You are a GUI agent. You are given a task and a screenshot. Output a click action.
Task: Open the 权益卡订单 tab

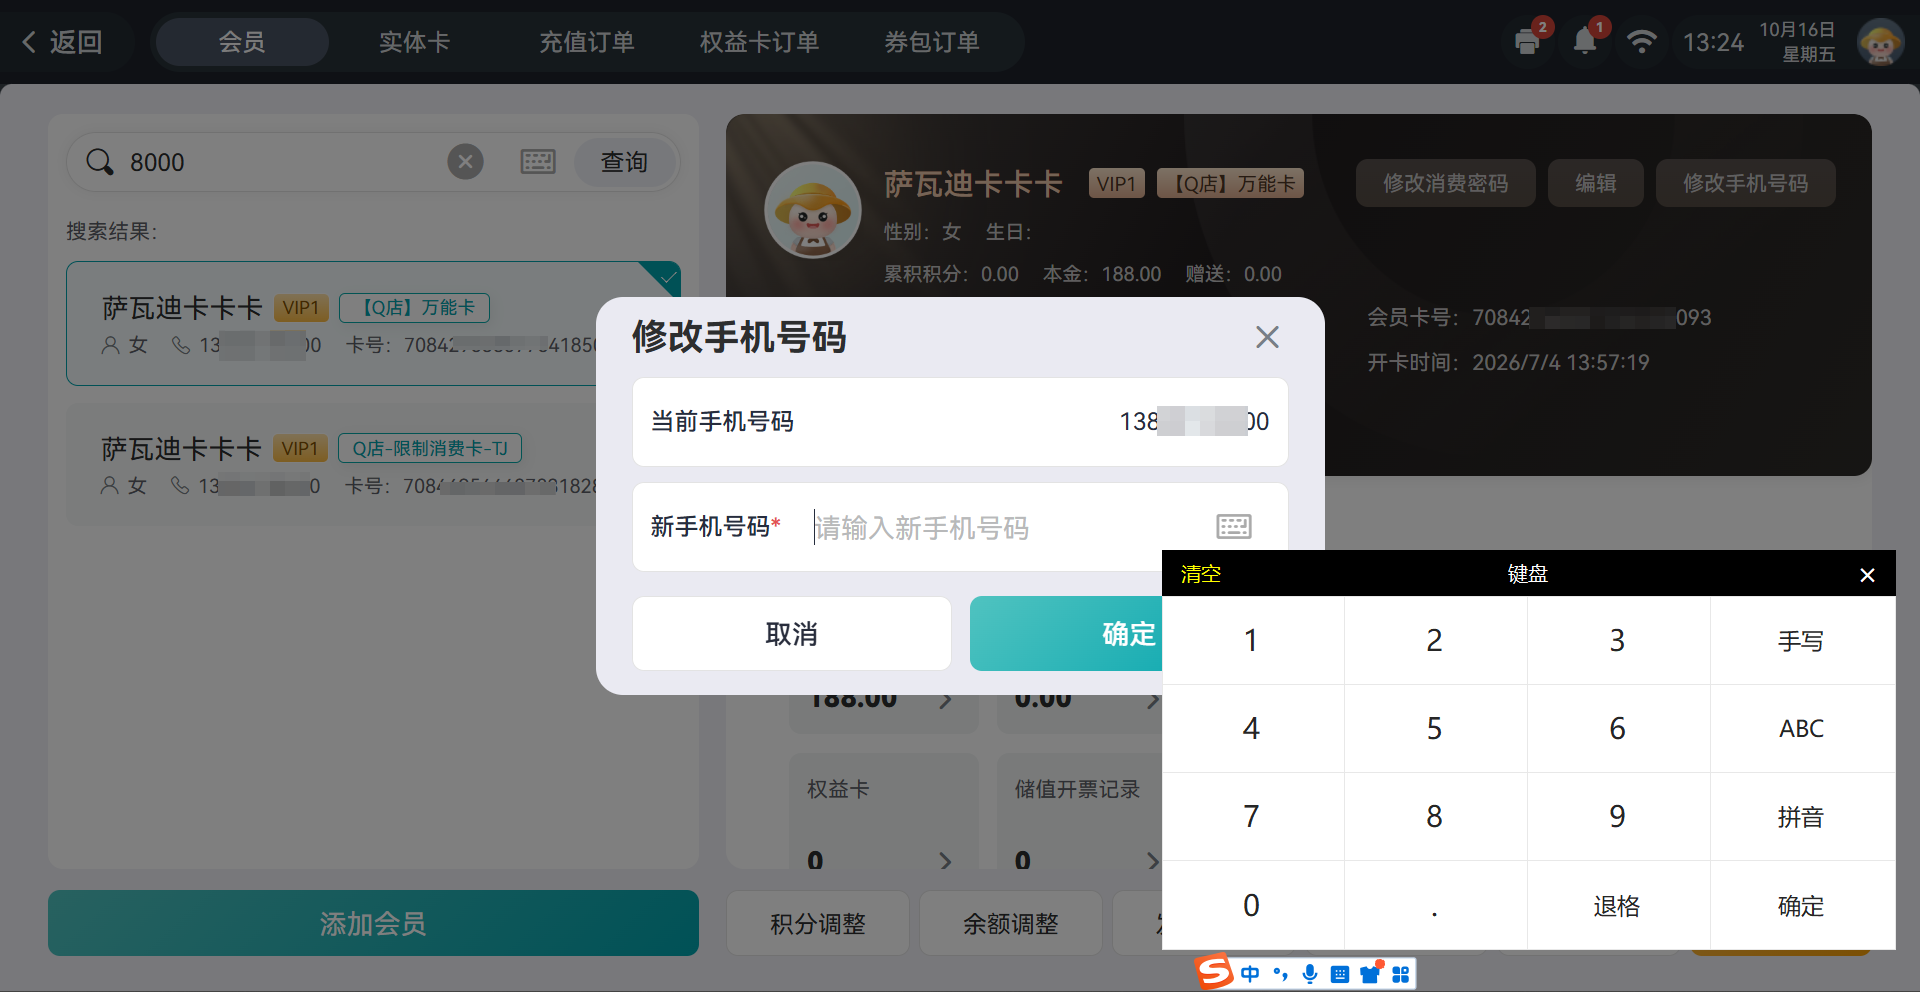coord(759,42)
